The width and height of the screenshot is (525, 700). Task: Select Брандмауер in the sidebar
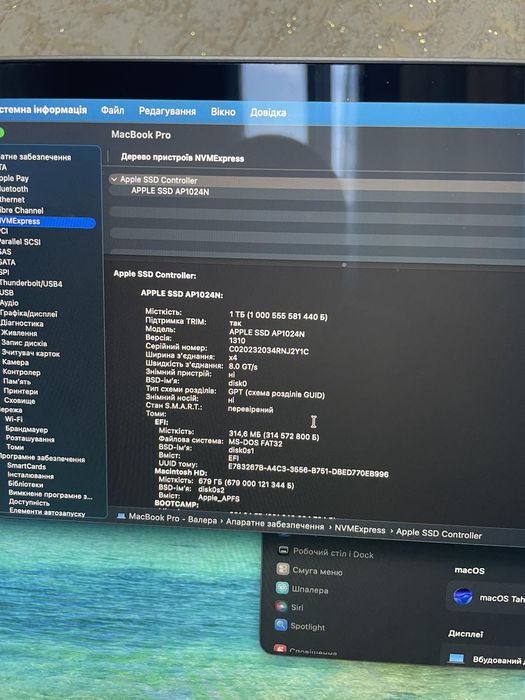(x=27, y=429)
